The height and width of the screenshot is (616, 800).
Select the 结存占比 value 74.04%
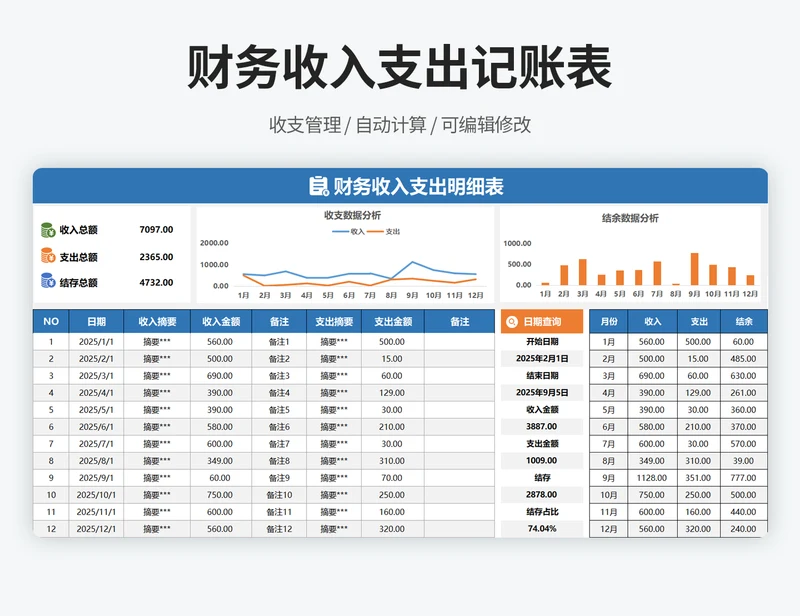[542, 529]
